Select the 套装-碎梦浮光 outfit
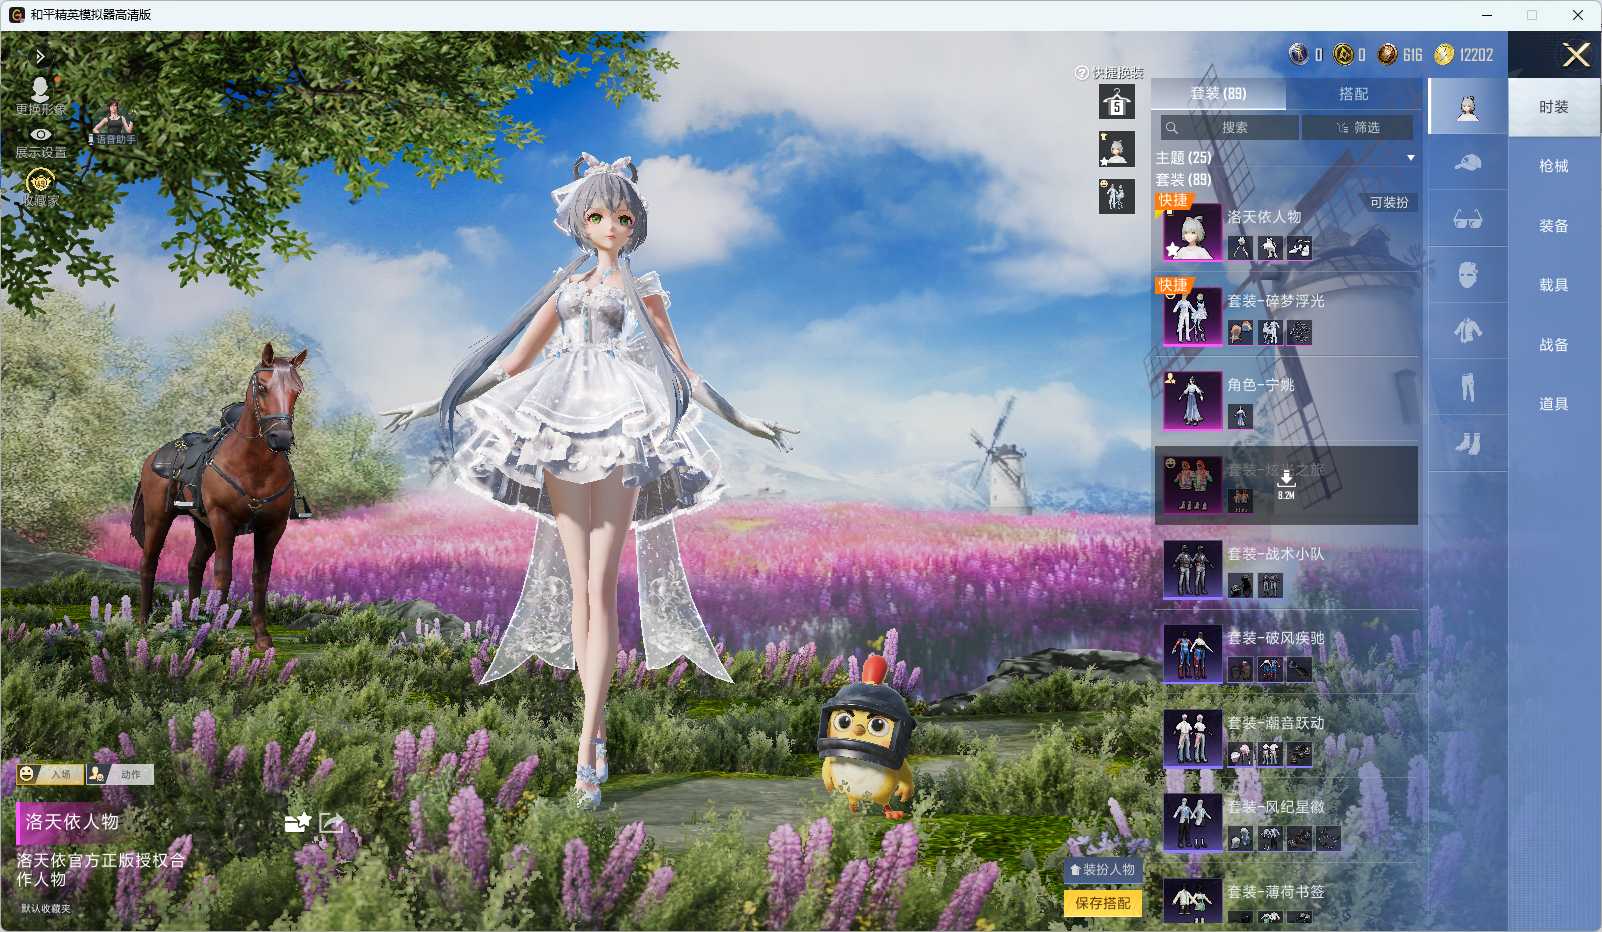 coord(1286,316)
